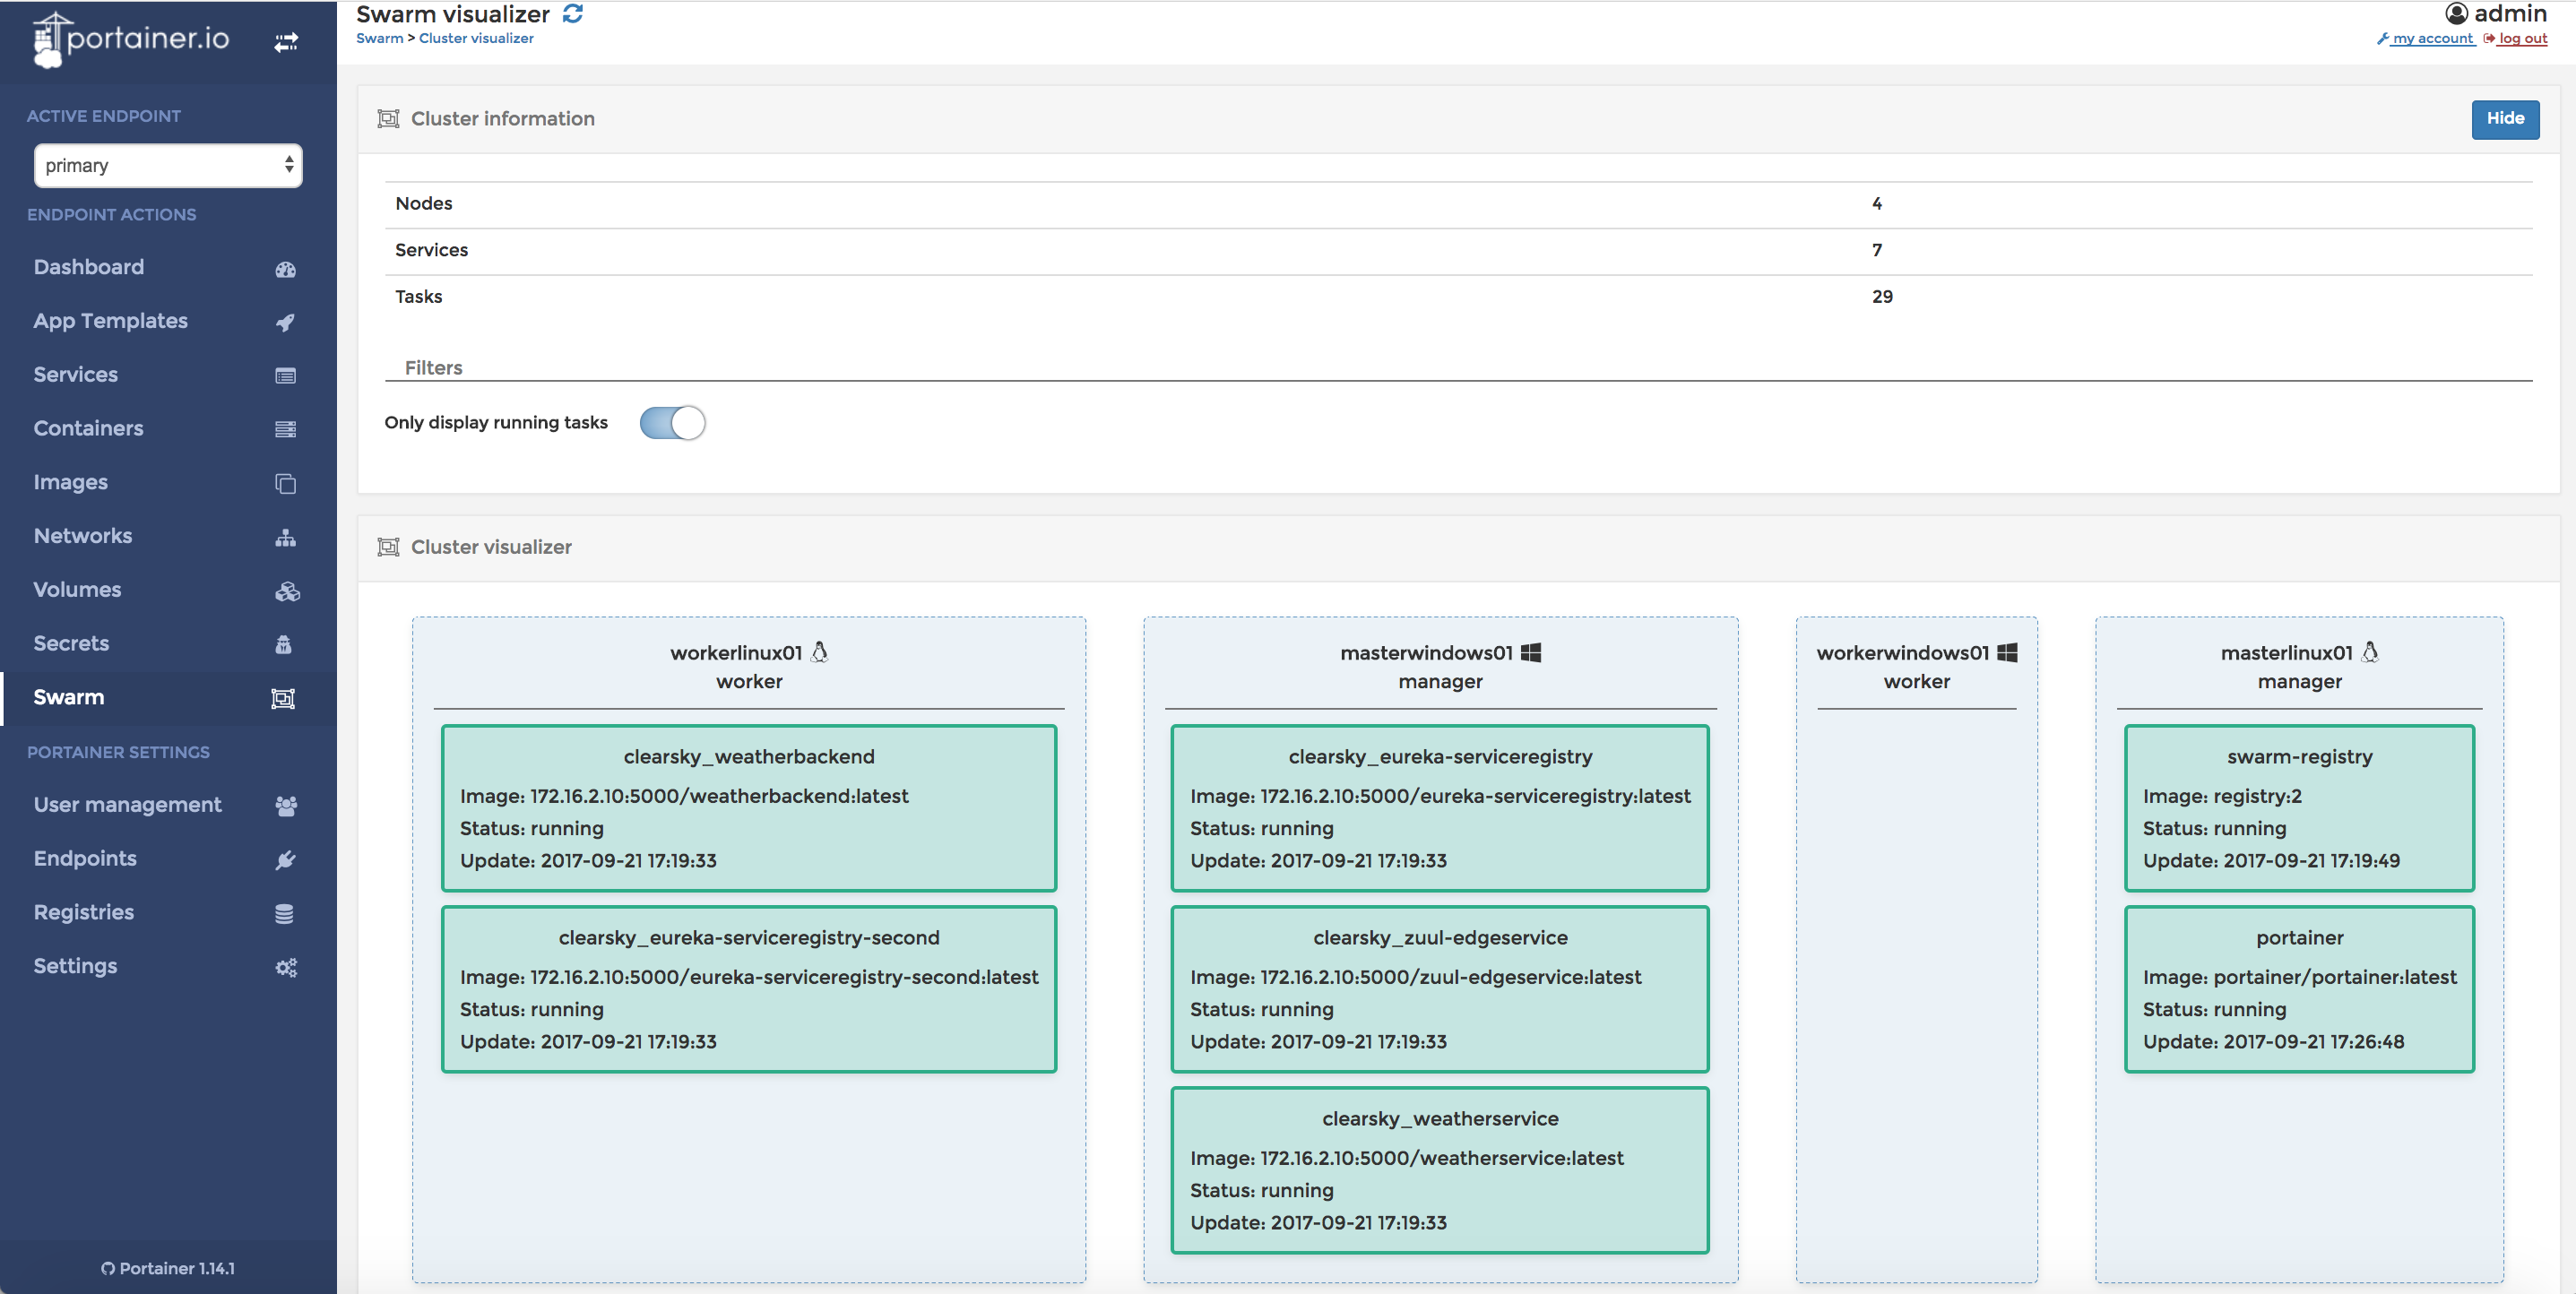The width and height of the screenshot is (2576, 1294).
Task: Open Containers in sidebar menu
Action: coord(88,428)
